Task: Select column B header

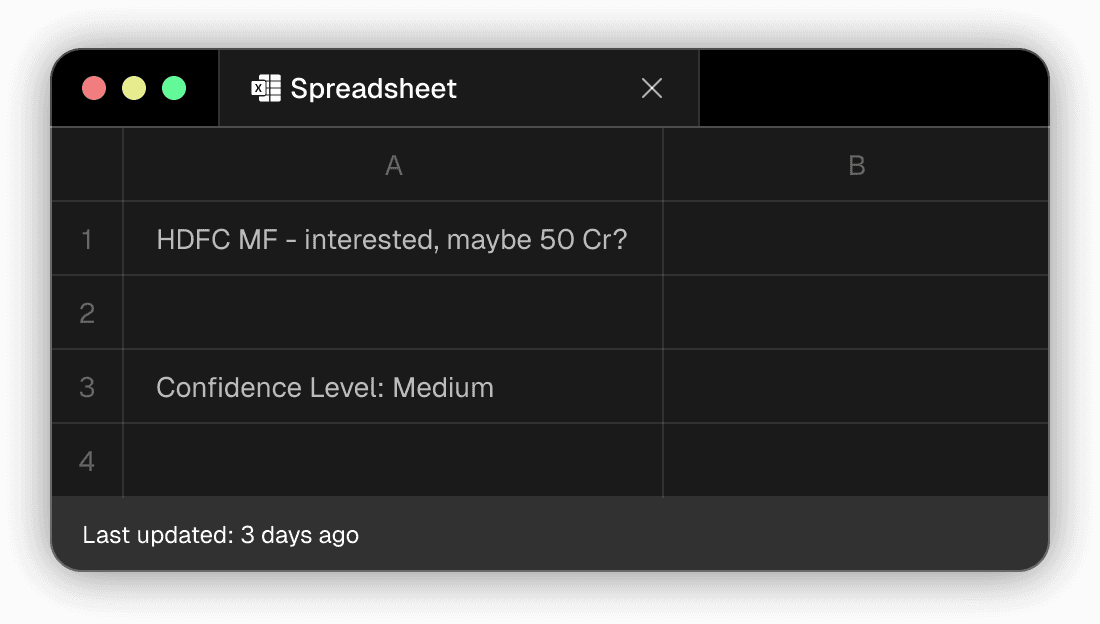Action: (x=856, y=165)
